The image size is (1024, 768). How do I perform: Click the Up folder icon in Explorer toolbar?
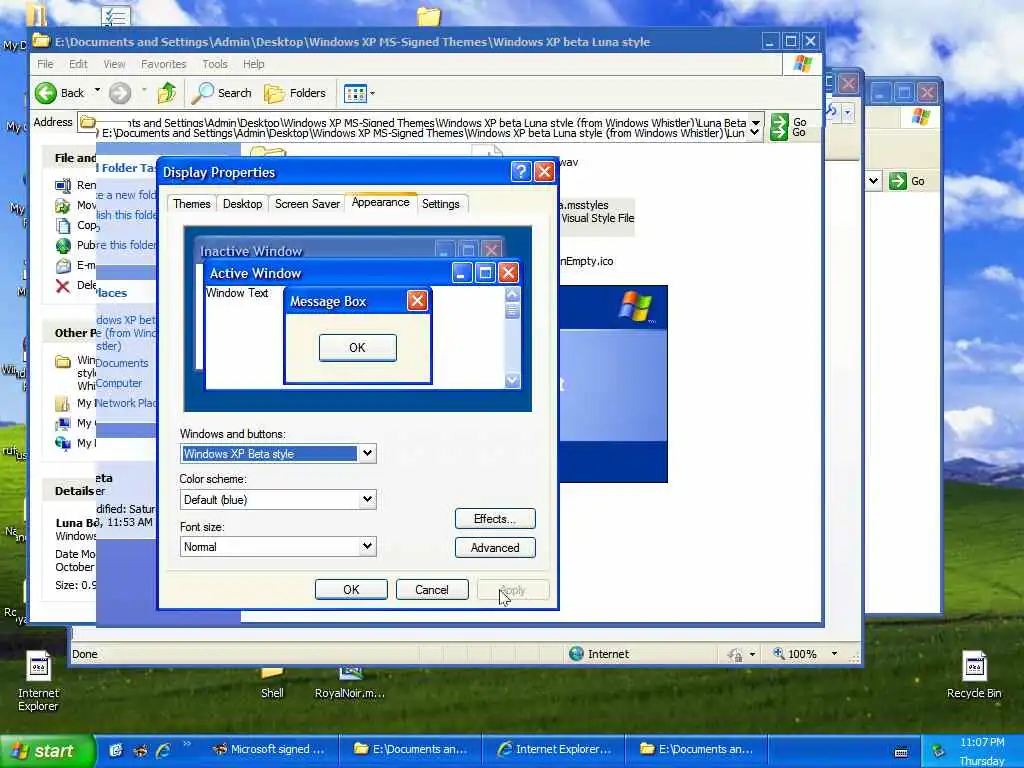(x=167, y=93)
